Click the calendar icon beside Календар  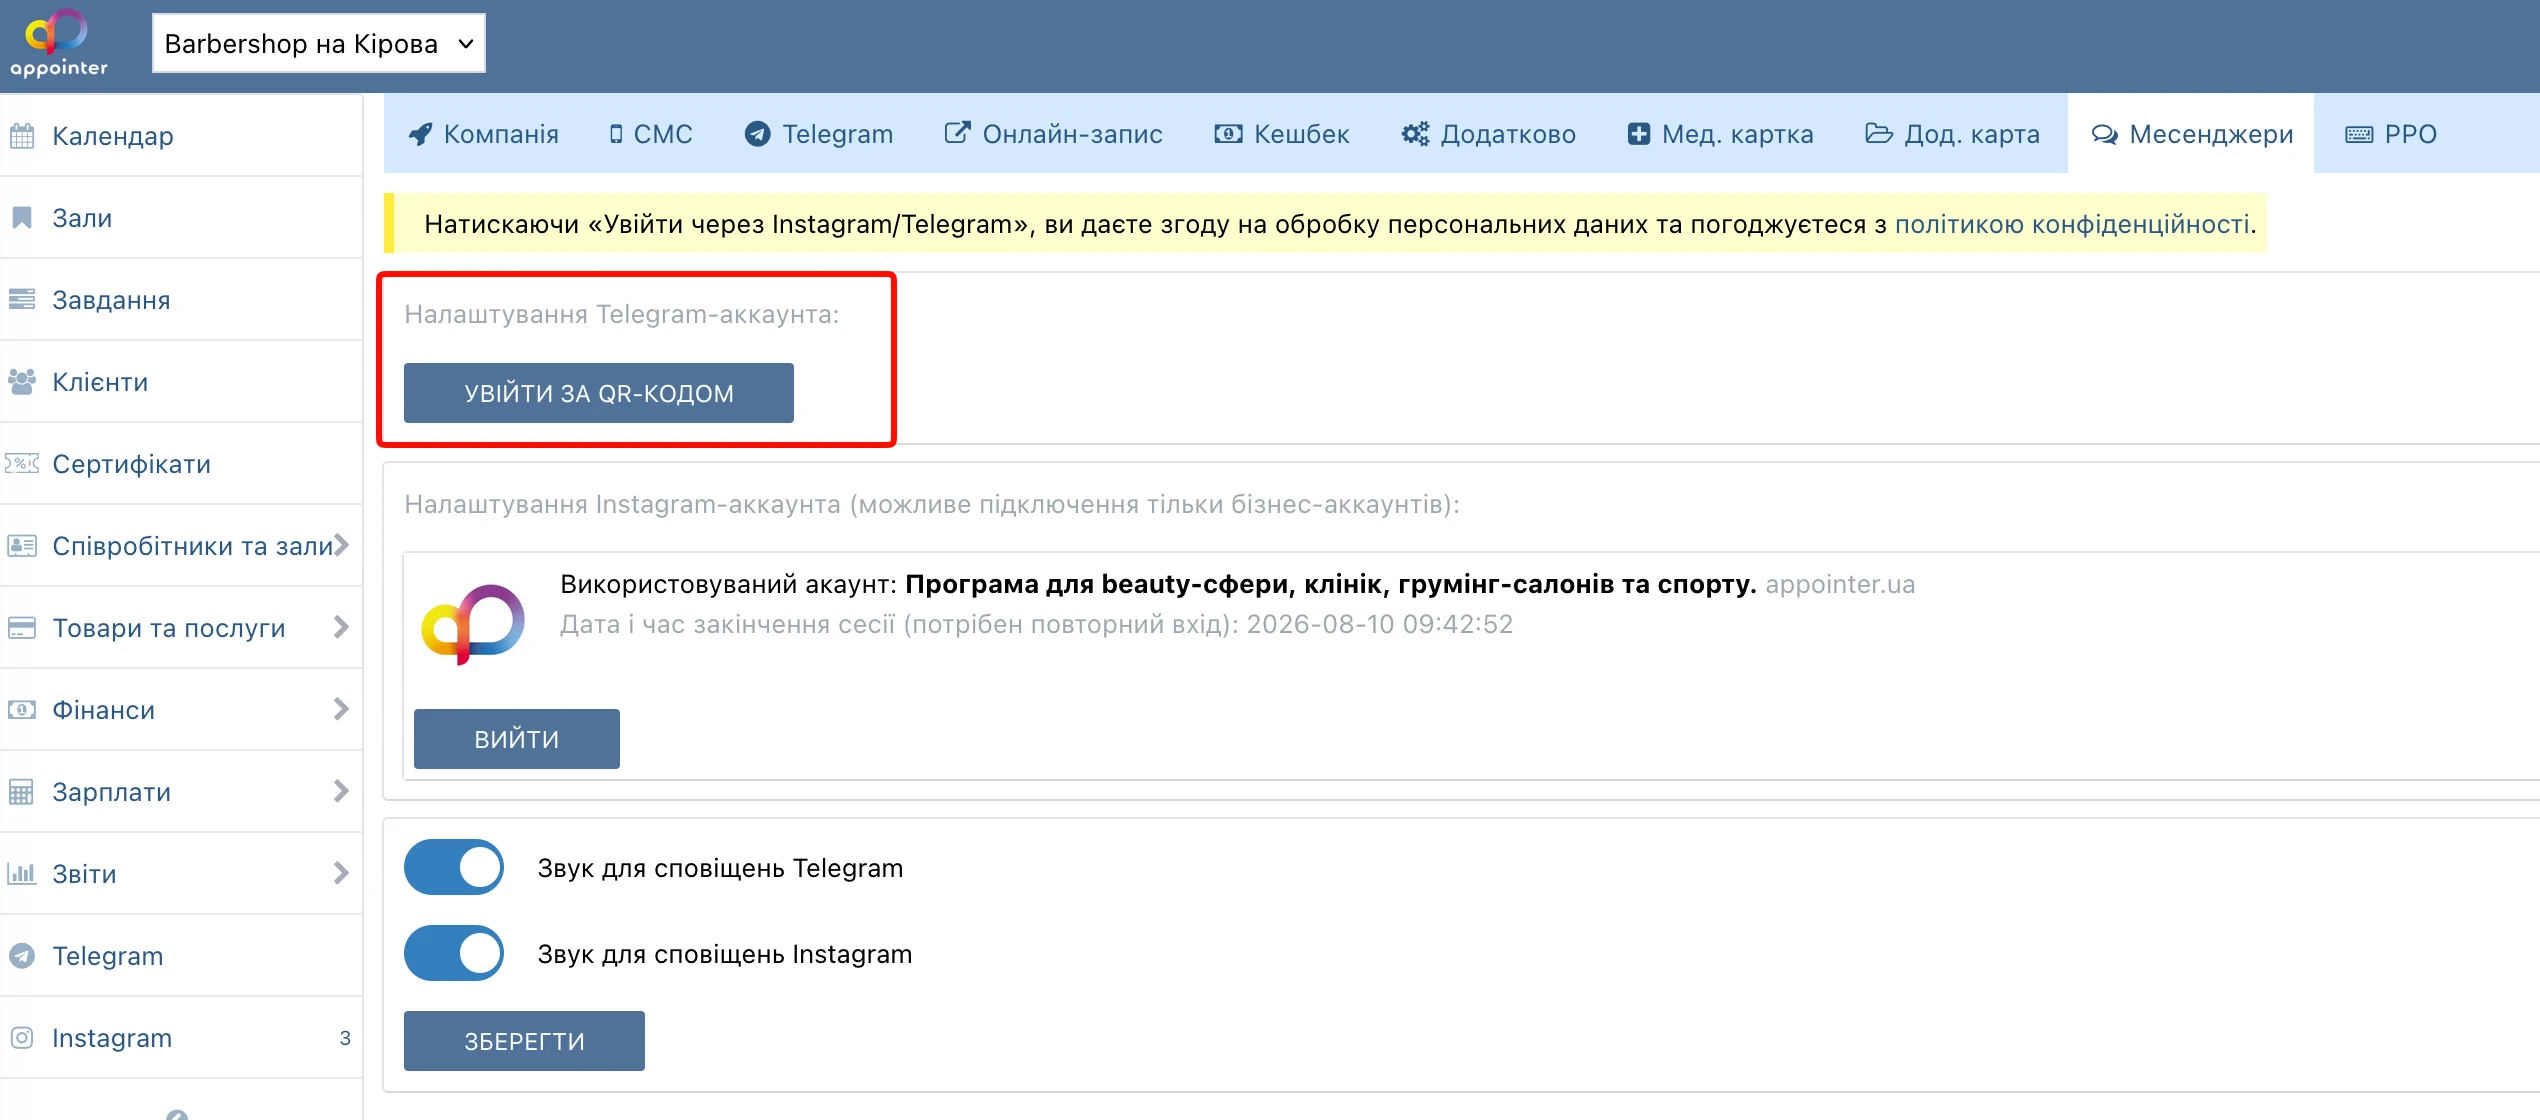[x=22, y=136]
